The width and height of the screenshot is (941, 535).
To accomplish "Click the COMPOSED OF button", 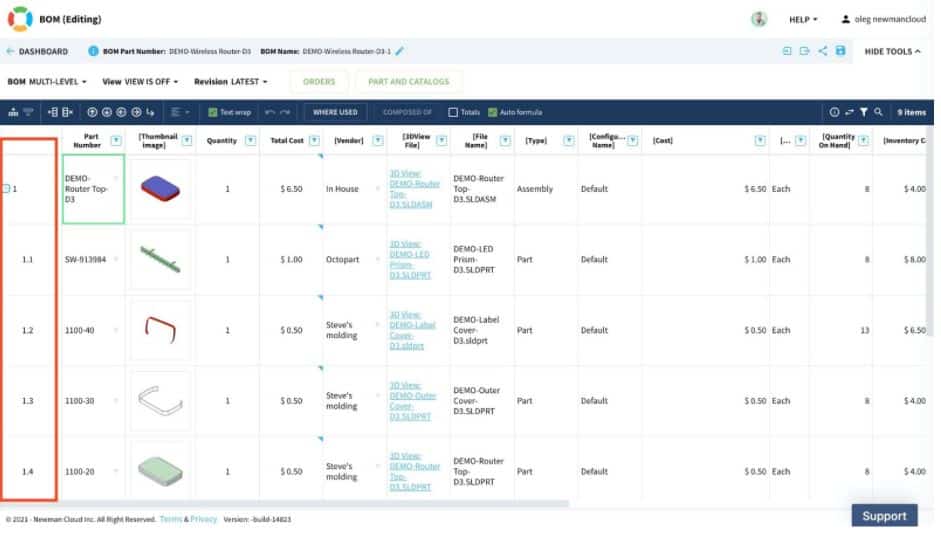I will (x=407, y=112).
